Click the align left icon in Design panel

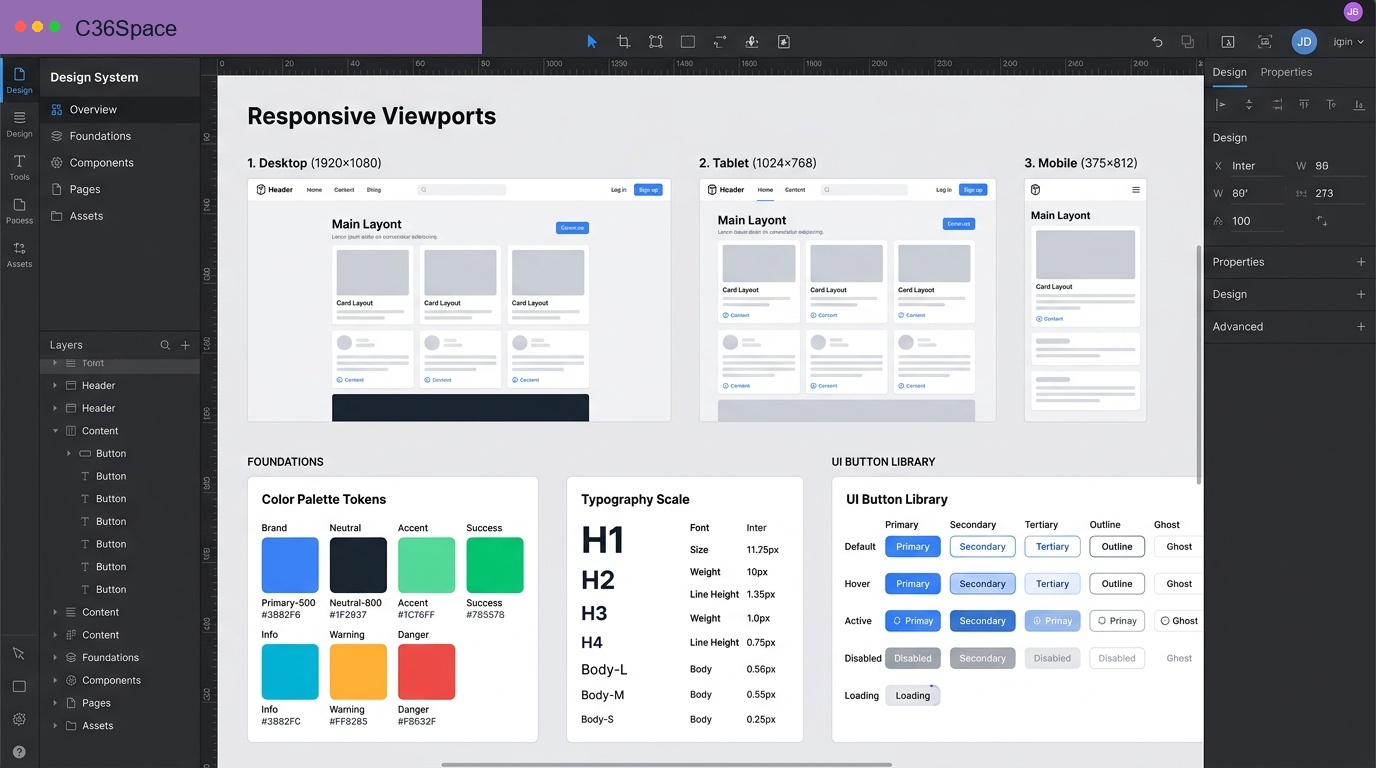[1221, 104]
